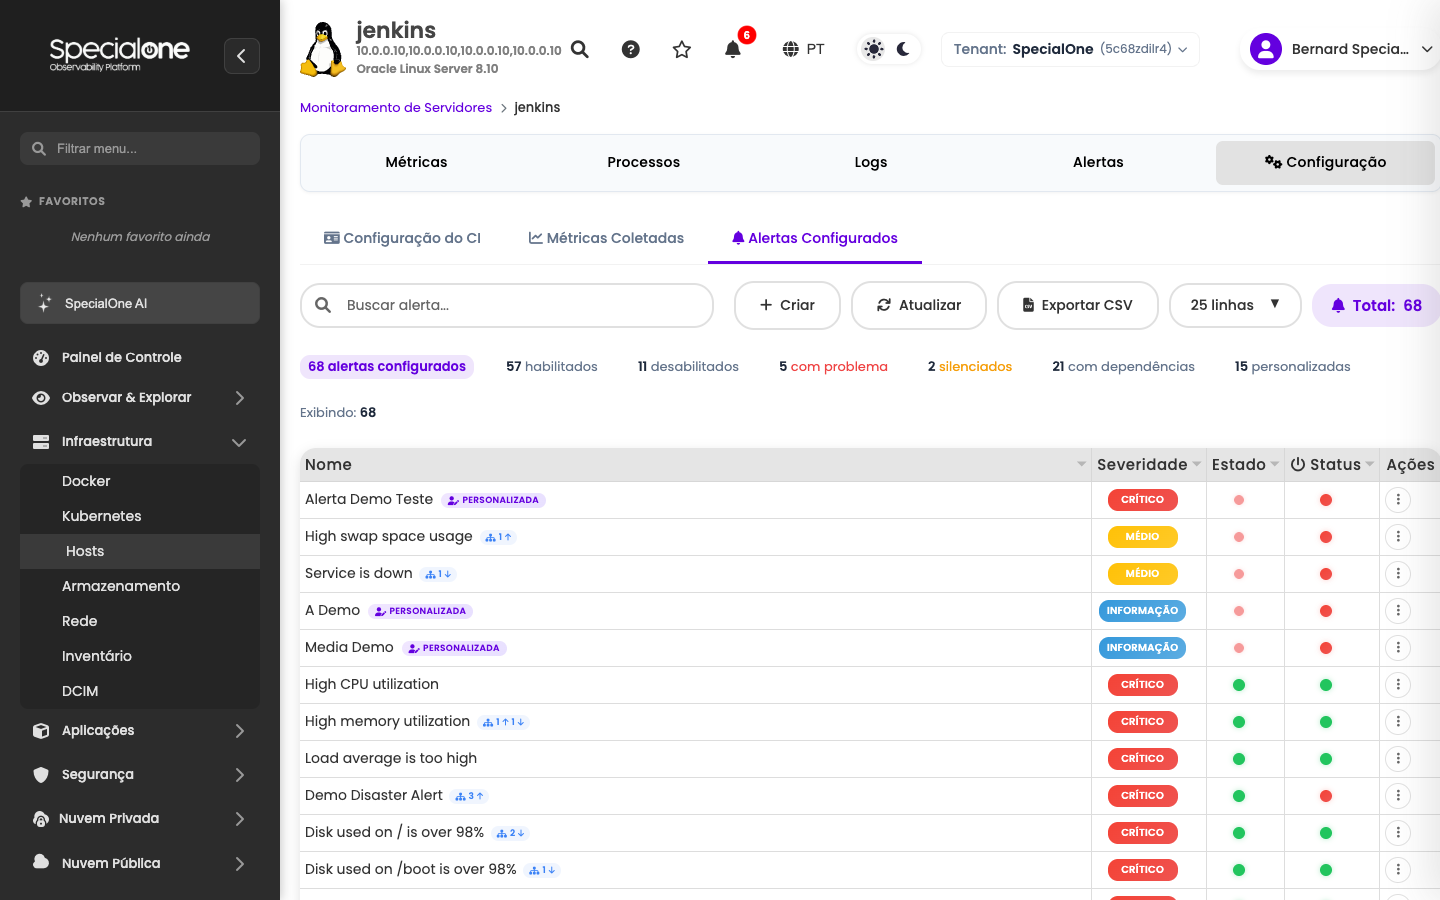Open actions menu for Demo Disaster Alert

click(1398, 796)
